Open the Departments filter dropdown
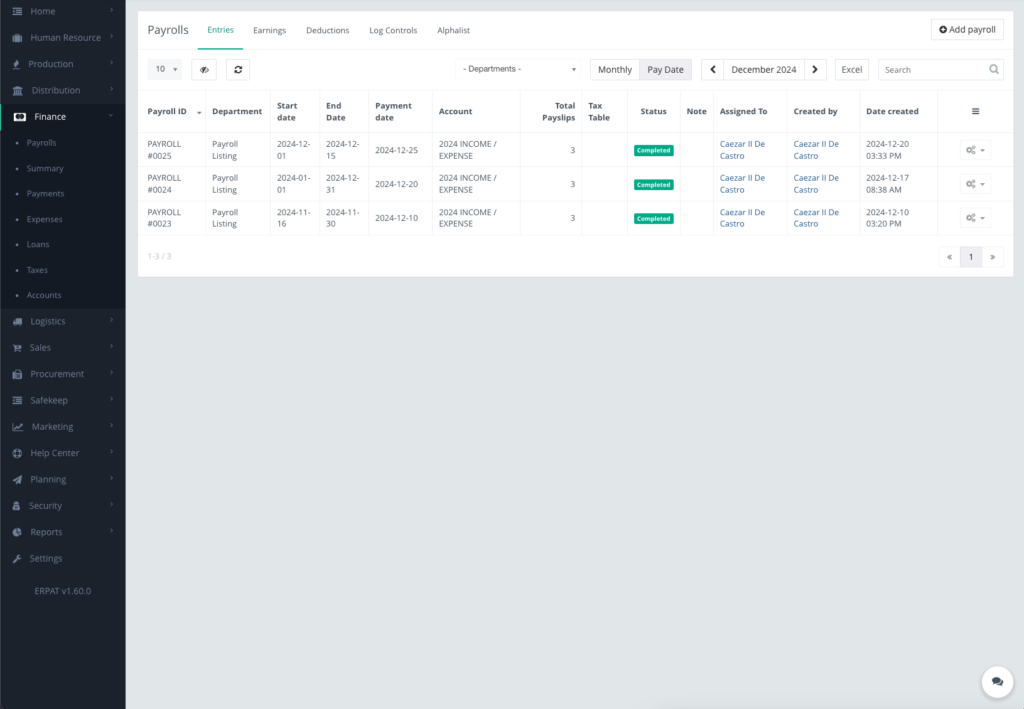This screenshot has height=709, width=1024. click(519, 69)
